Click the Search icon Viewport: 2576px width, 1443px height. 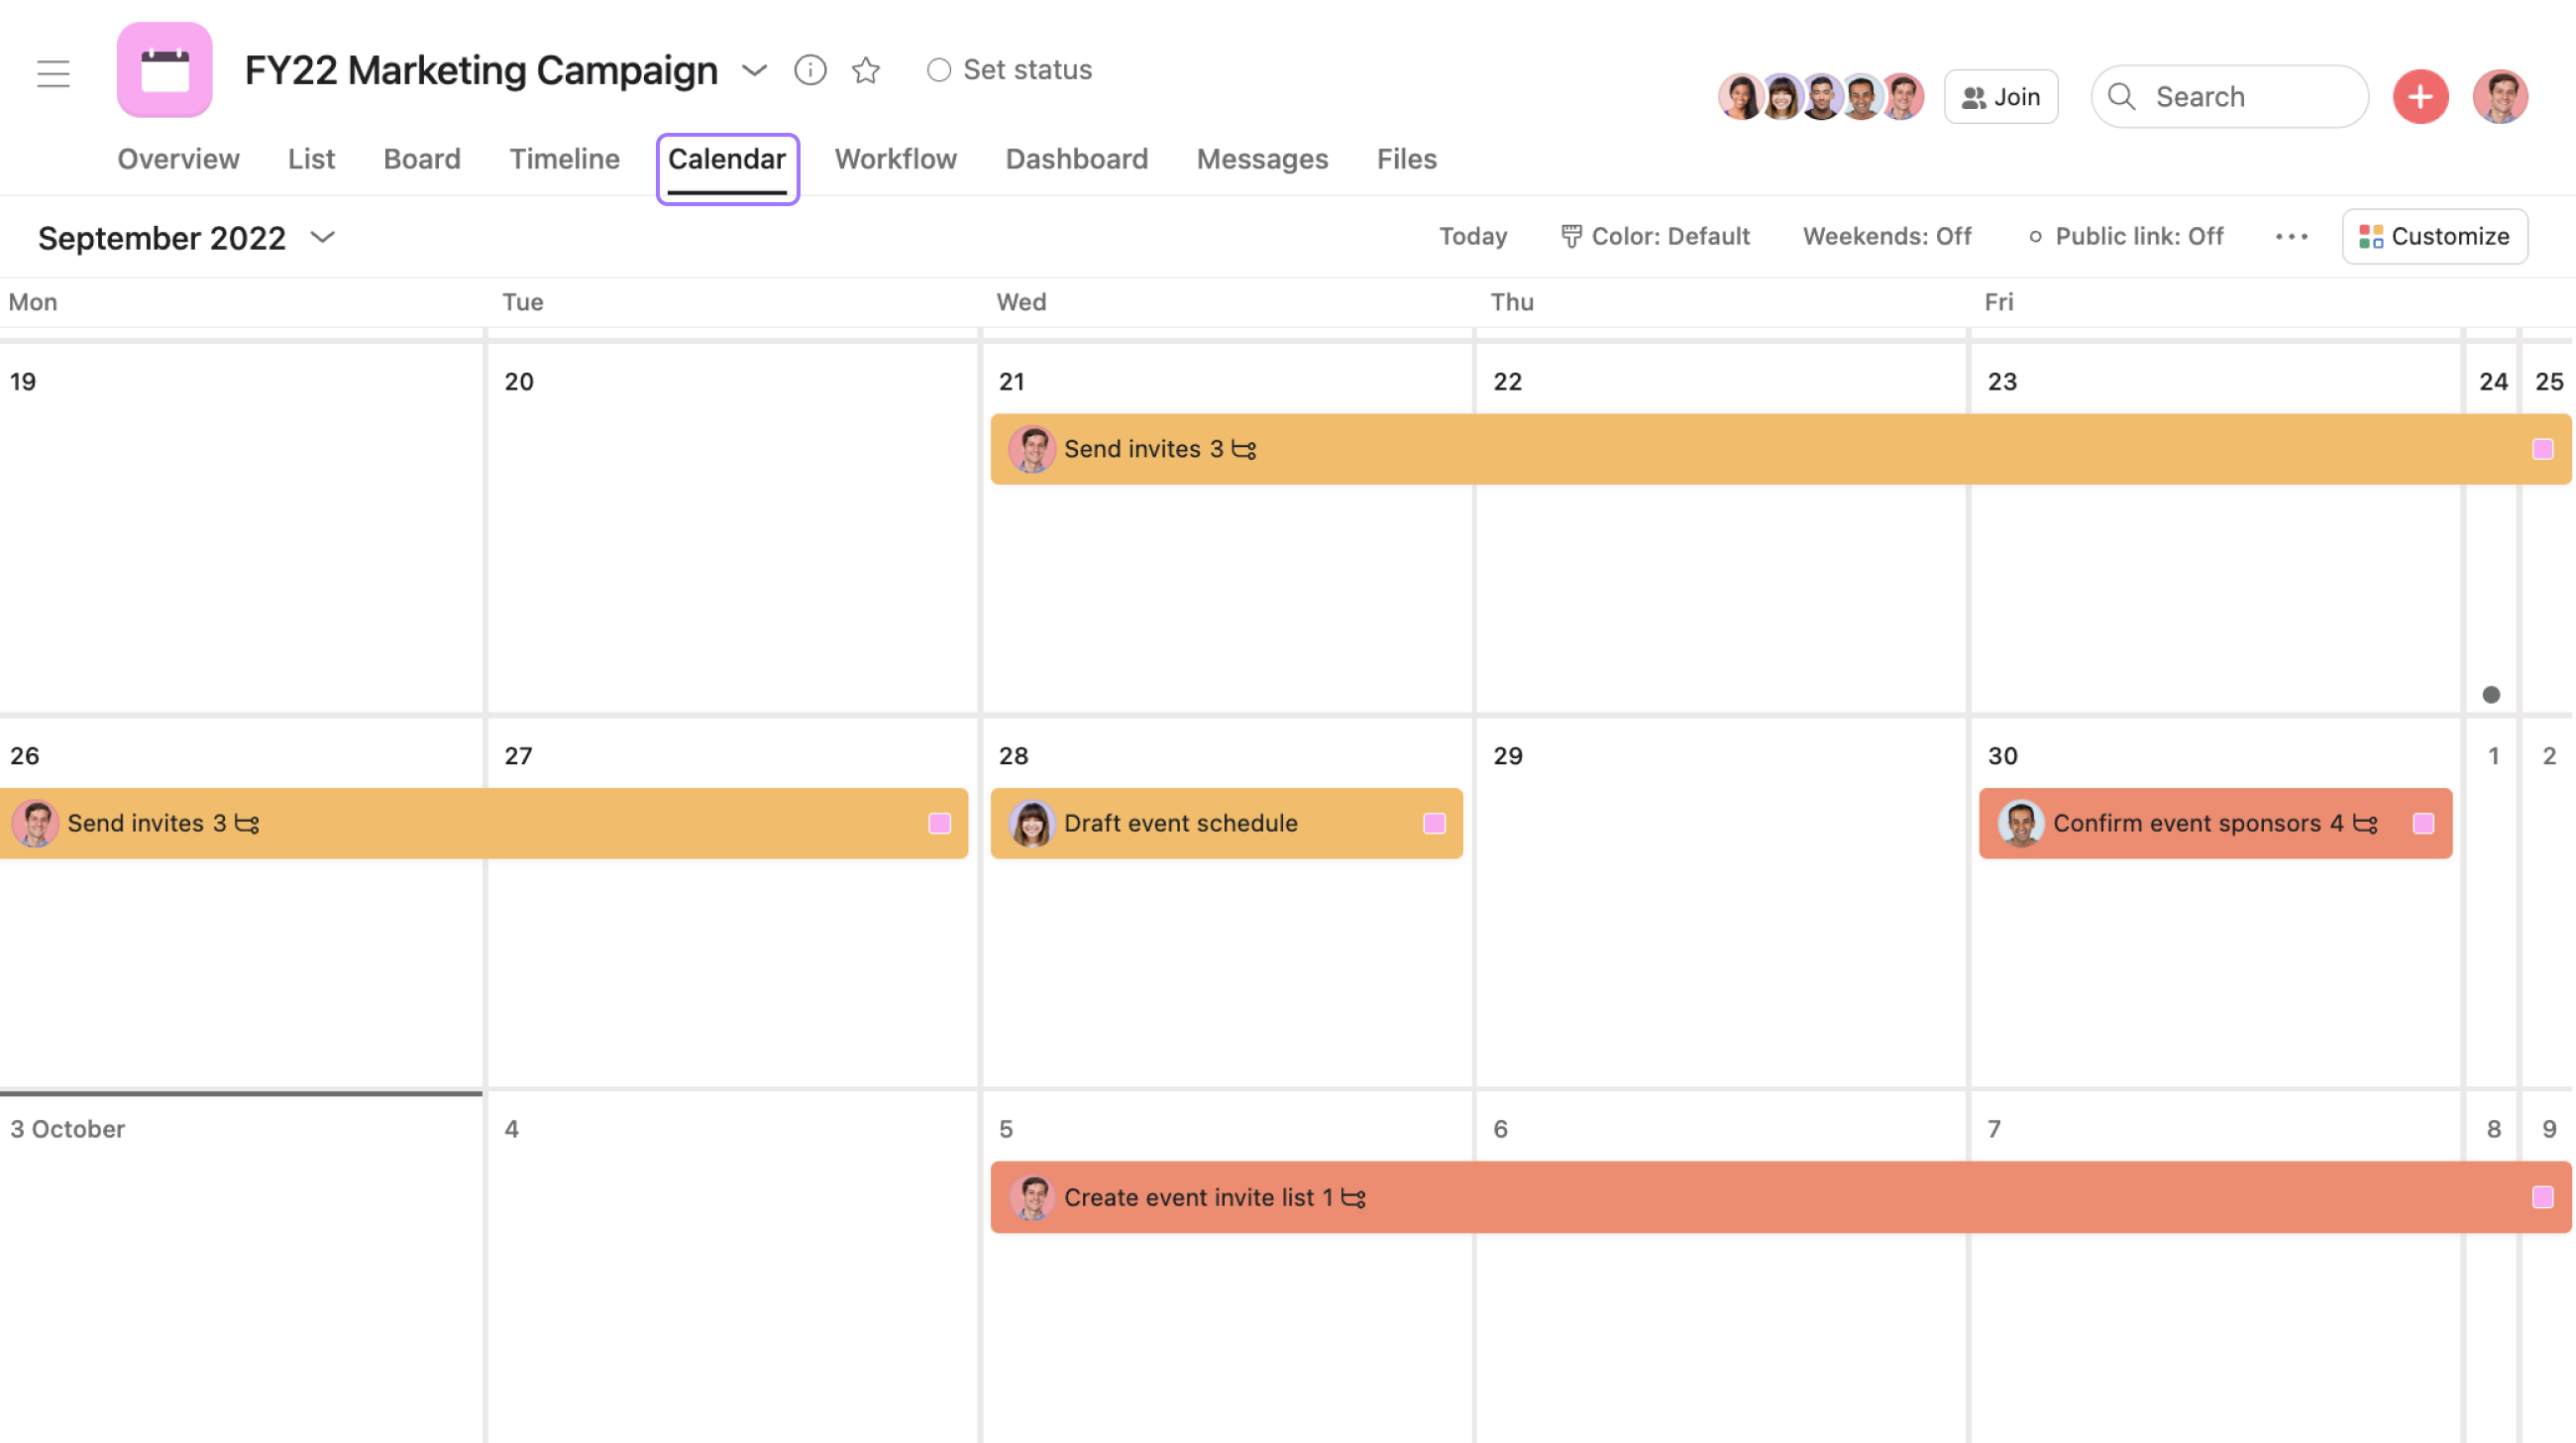(2121, 95)
